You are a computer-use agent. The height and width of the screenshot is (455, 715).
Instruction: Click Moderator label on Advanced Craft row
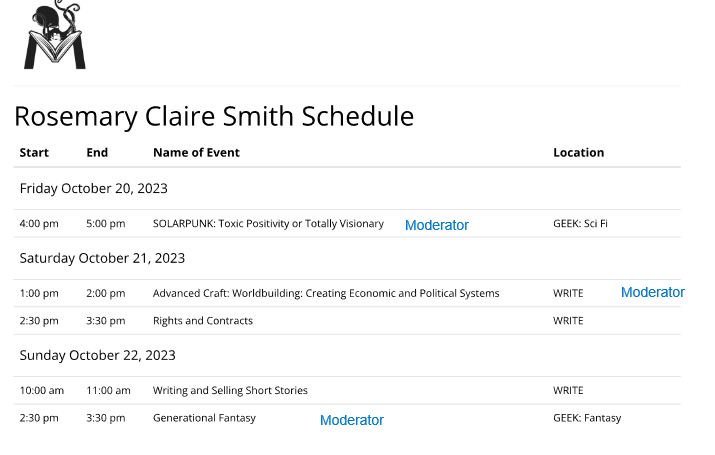point(652,292)
